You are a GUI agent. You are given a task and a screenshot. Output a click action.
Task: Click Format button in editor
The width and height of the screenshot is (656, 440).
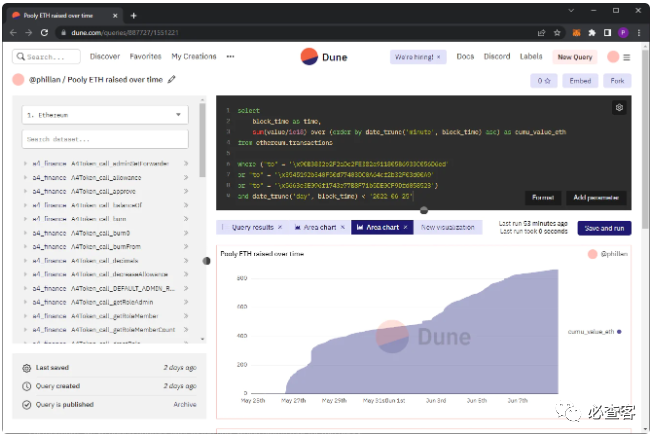[543, 197]
